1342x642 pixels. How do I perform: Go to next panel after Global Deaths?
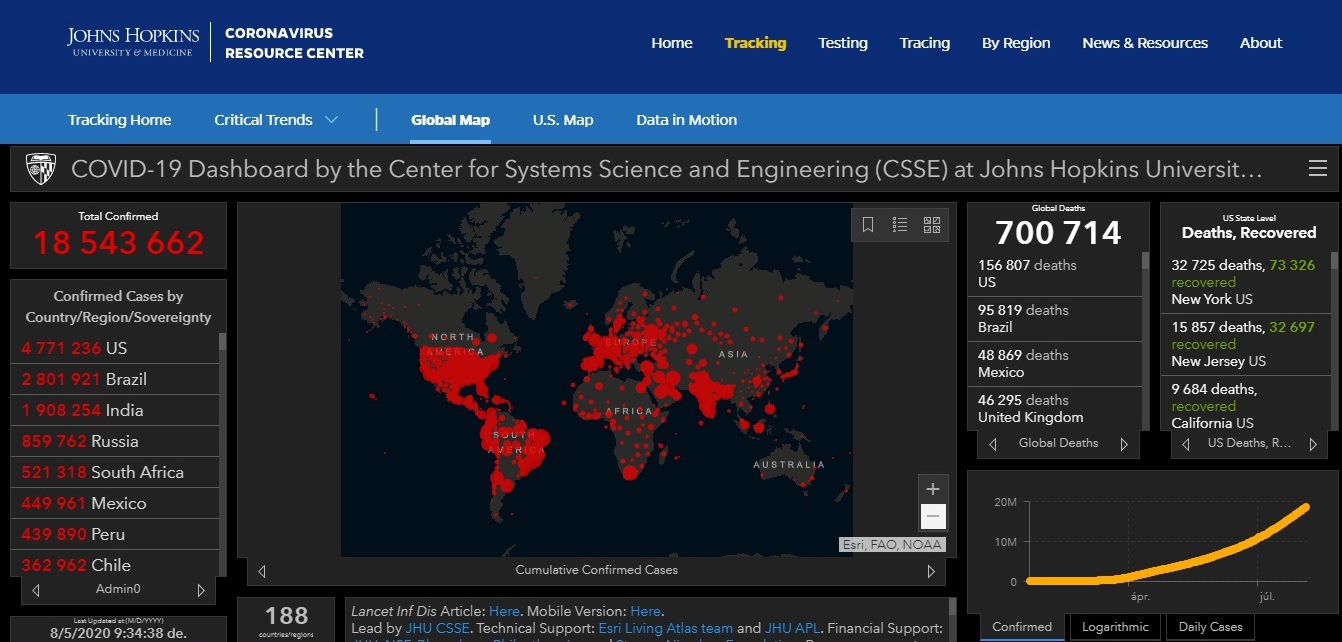click(x=1124, y=444)
